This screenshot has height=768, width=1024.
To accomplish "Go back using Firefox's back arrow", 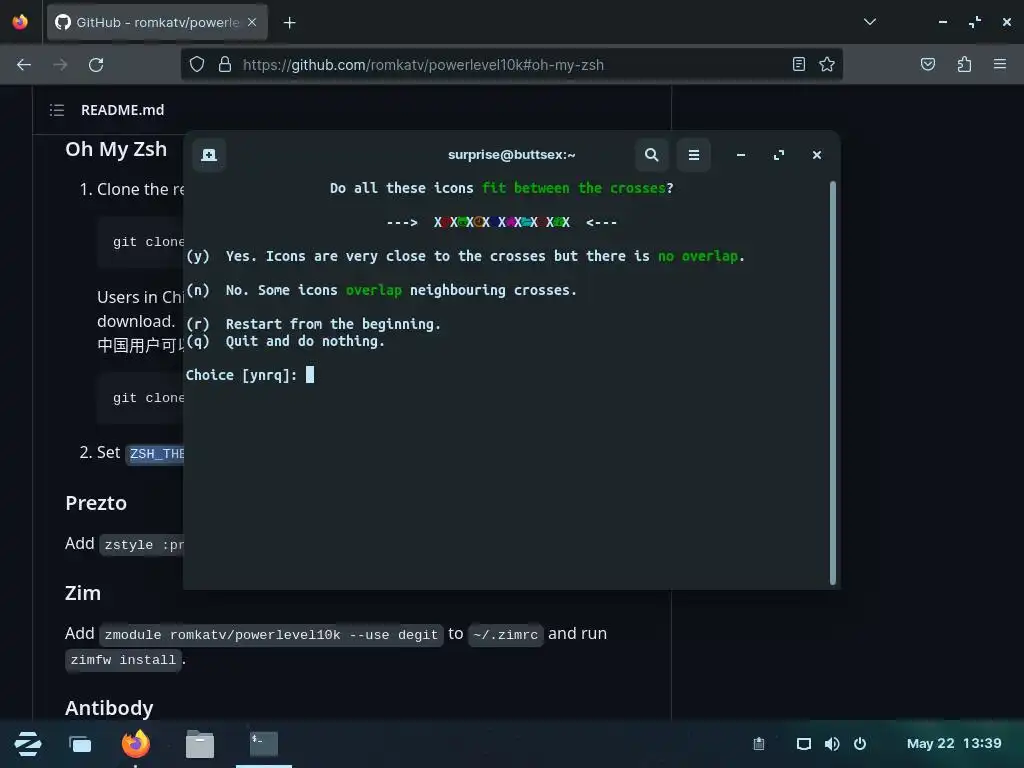I will (24, 65).
